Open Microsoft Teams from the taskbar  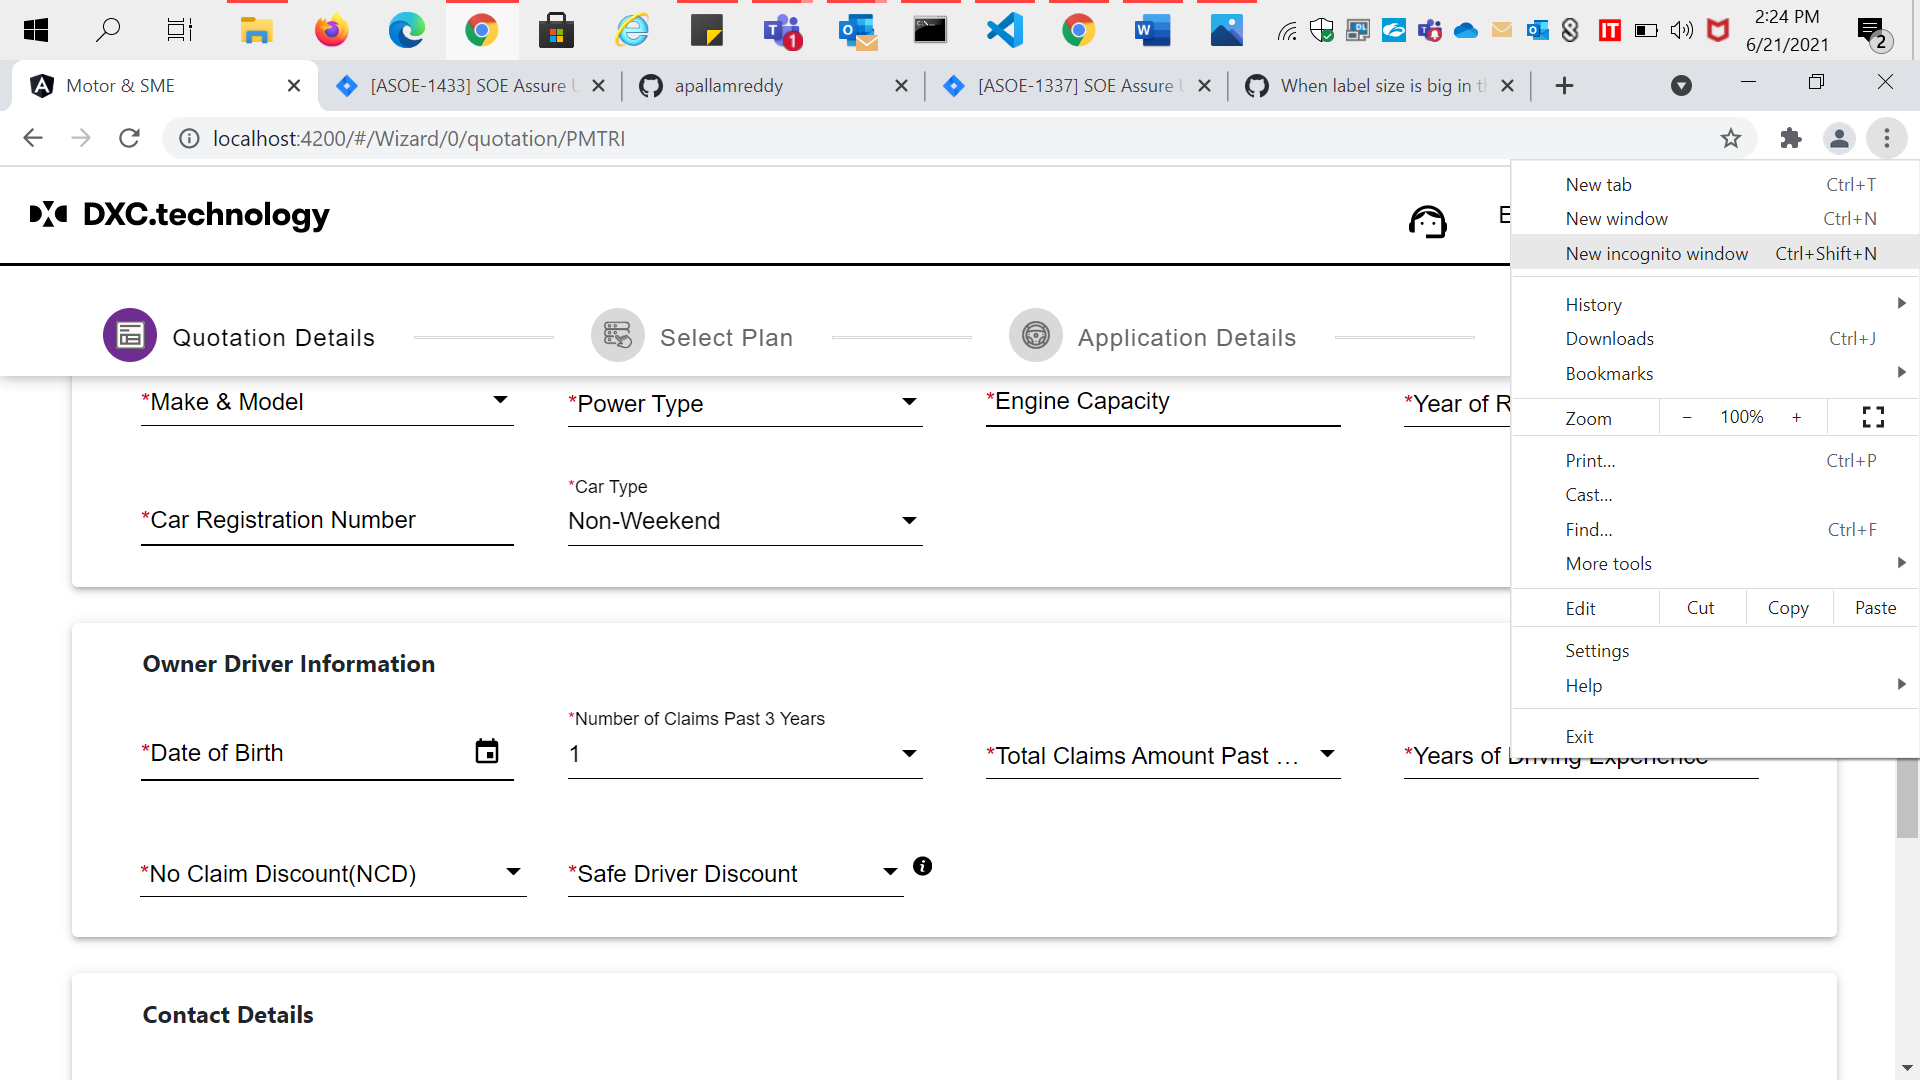tap(781, 30)
